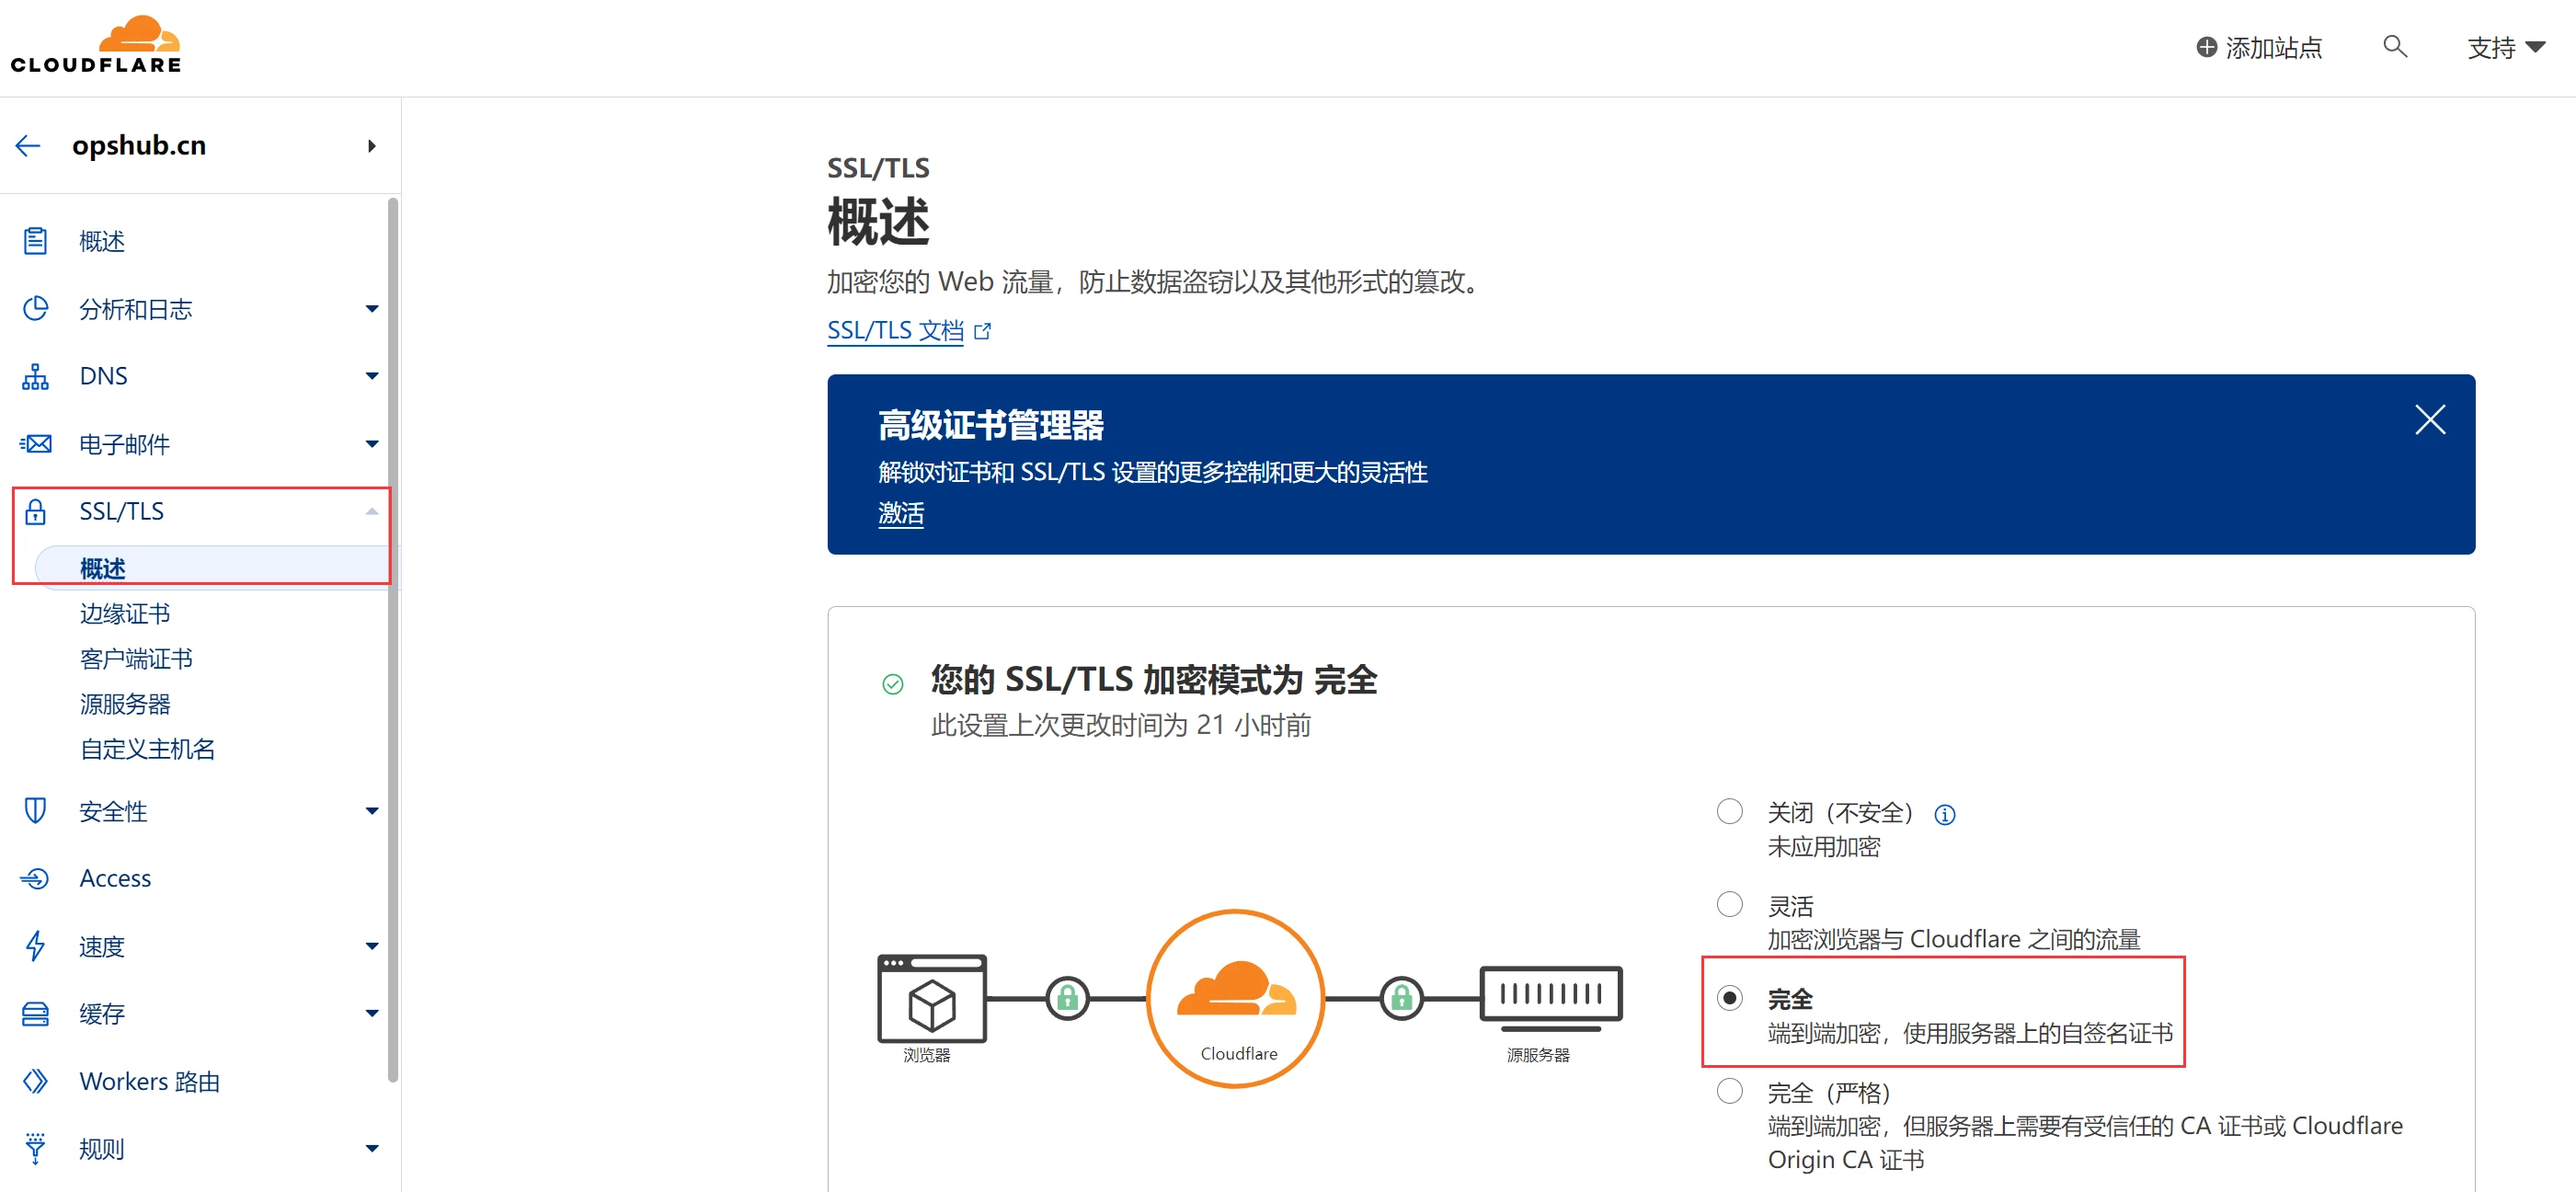Viewport: 2576px width, 1192px height.
Task: Expand the DNS menu arrow
Action: [x=371, y=376]
